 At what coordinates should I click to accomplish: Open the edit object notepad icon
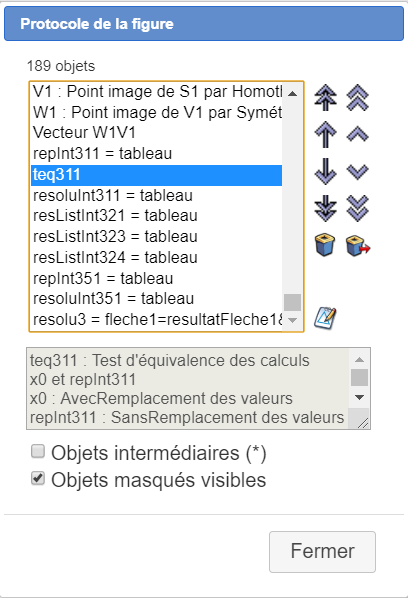coord(325,318)
